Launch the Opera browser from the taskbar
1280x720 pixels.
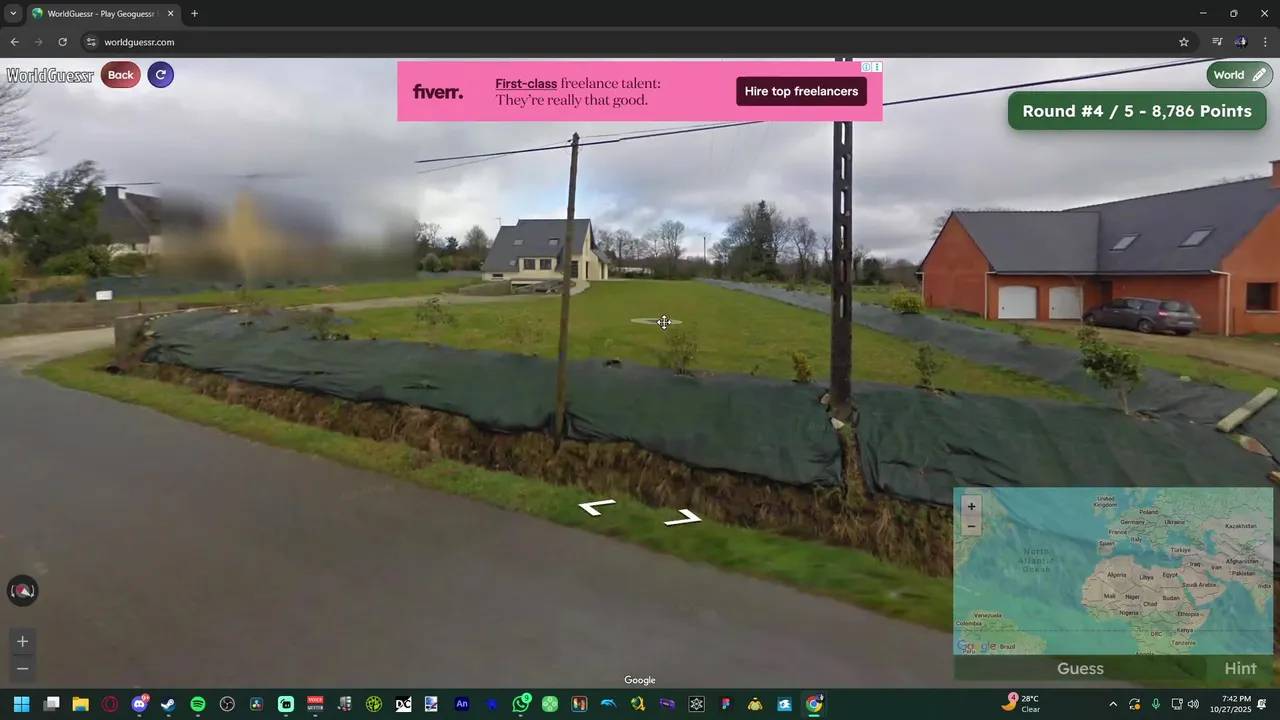(110, 704)
